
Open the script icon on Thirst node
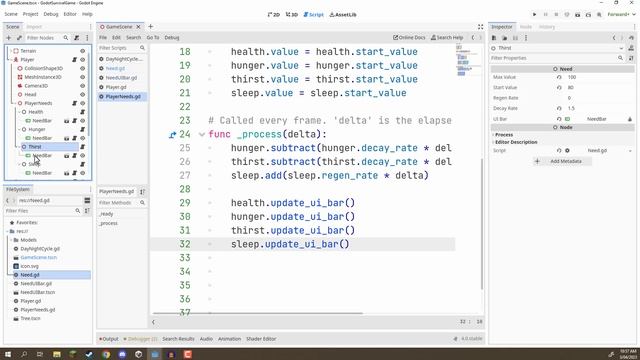[x=82, y=147]
